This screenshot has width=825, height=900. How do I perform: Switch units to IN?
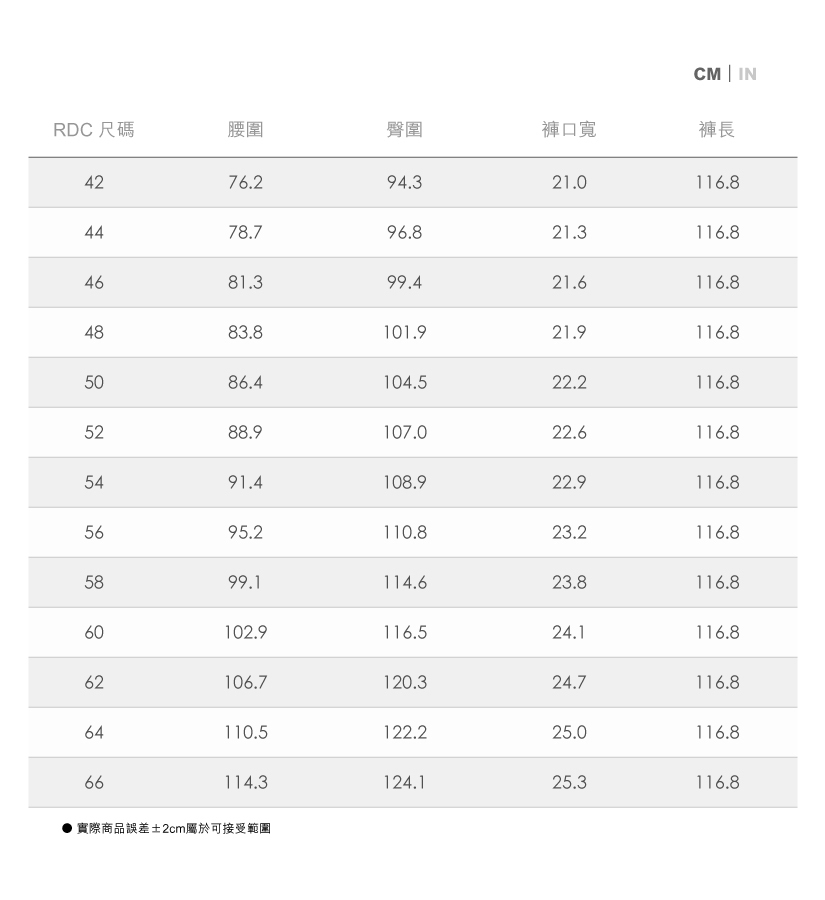click(747, 74)
